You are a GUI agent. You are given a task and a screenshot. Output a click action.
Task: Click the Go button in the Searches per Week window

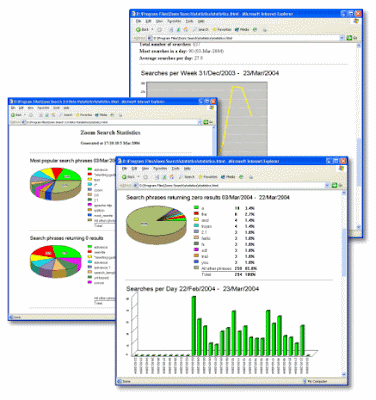click(x=352, y=38)
